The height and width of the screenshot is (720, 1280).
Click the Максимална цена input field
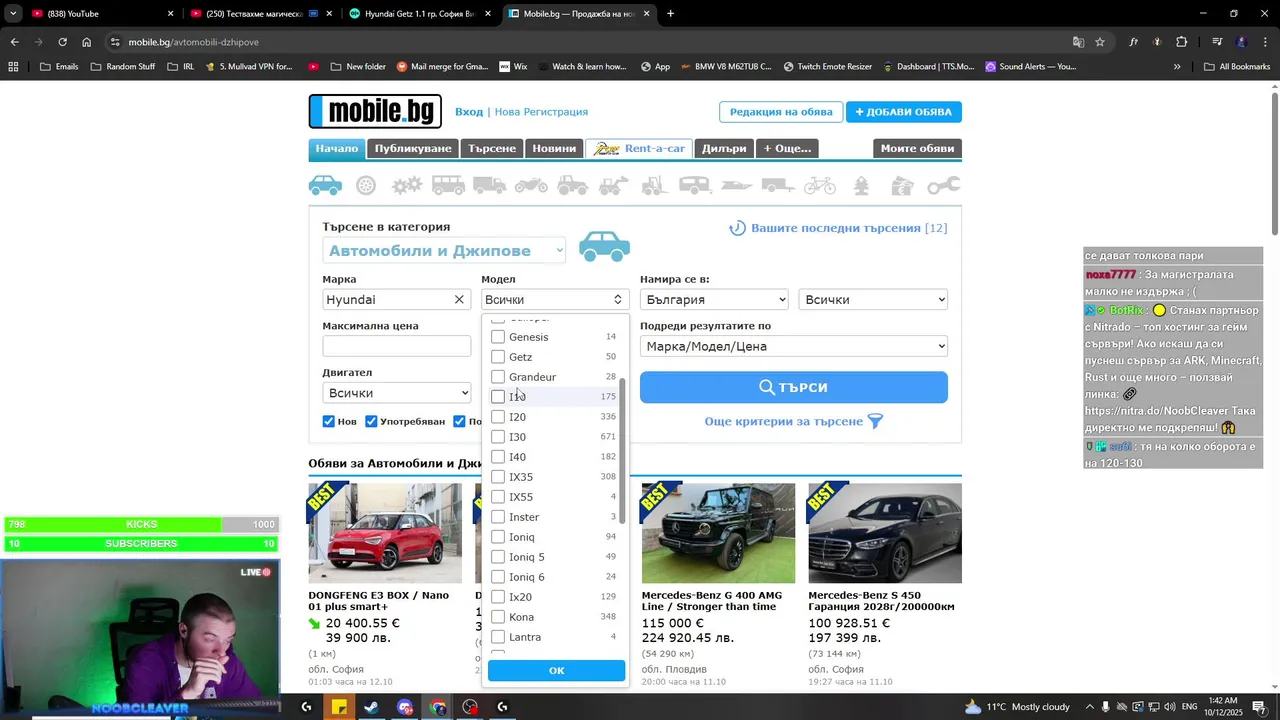pos(396,346)
